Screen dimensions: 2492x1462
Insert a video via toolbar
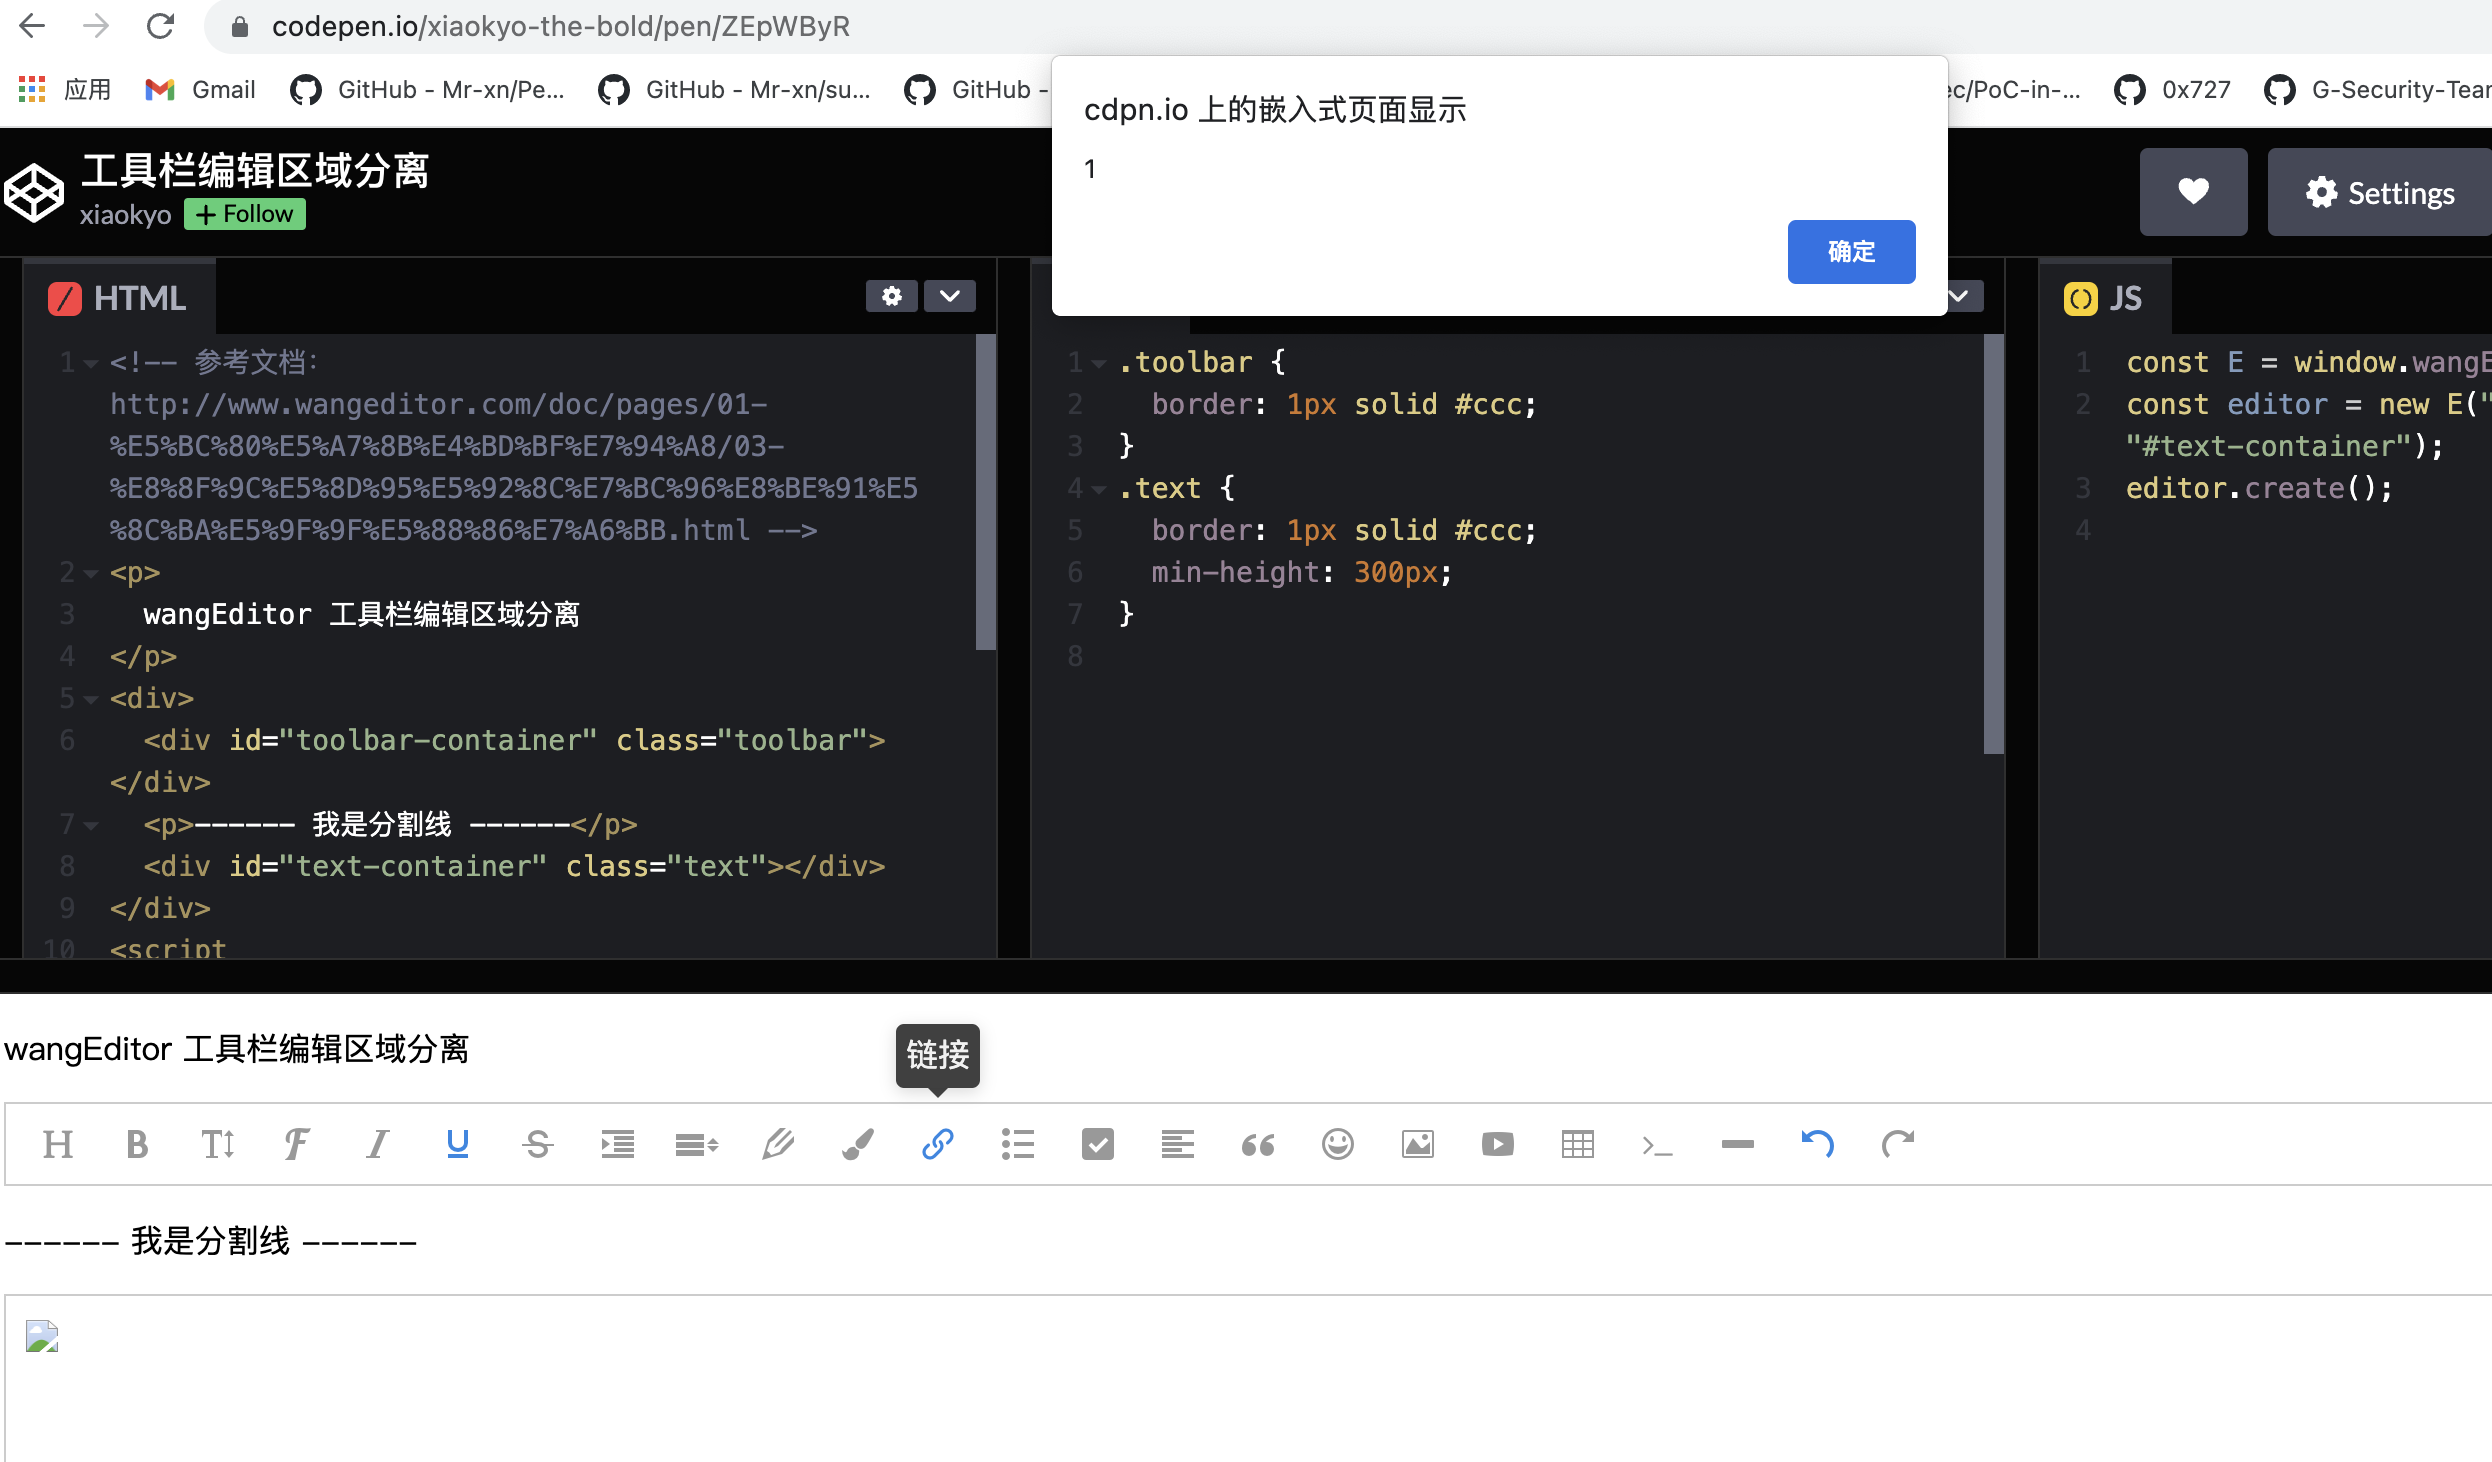pyautogui.click(x=1498, y=1144)
